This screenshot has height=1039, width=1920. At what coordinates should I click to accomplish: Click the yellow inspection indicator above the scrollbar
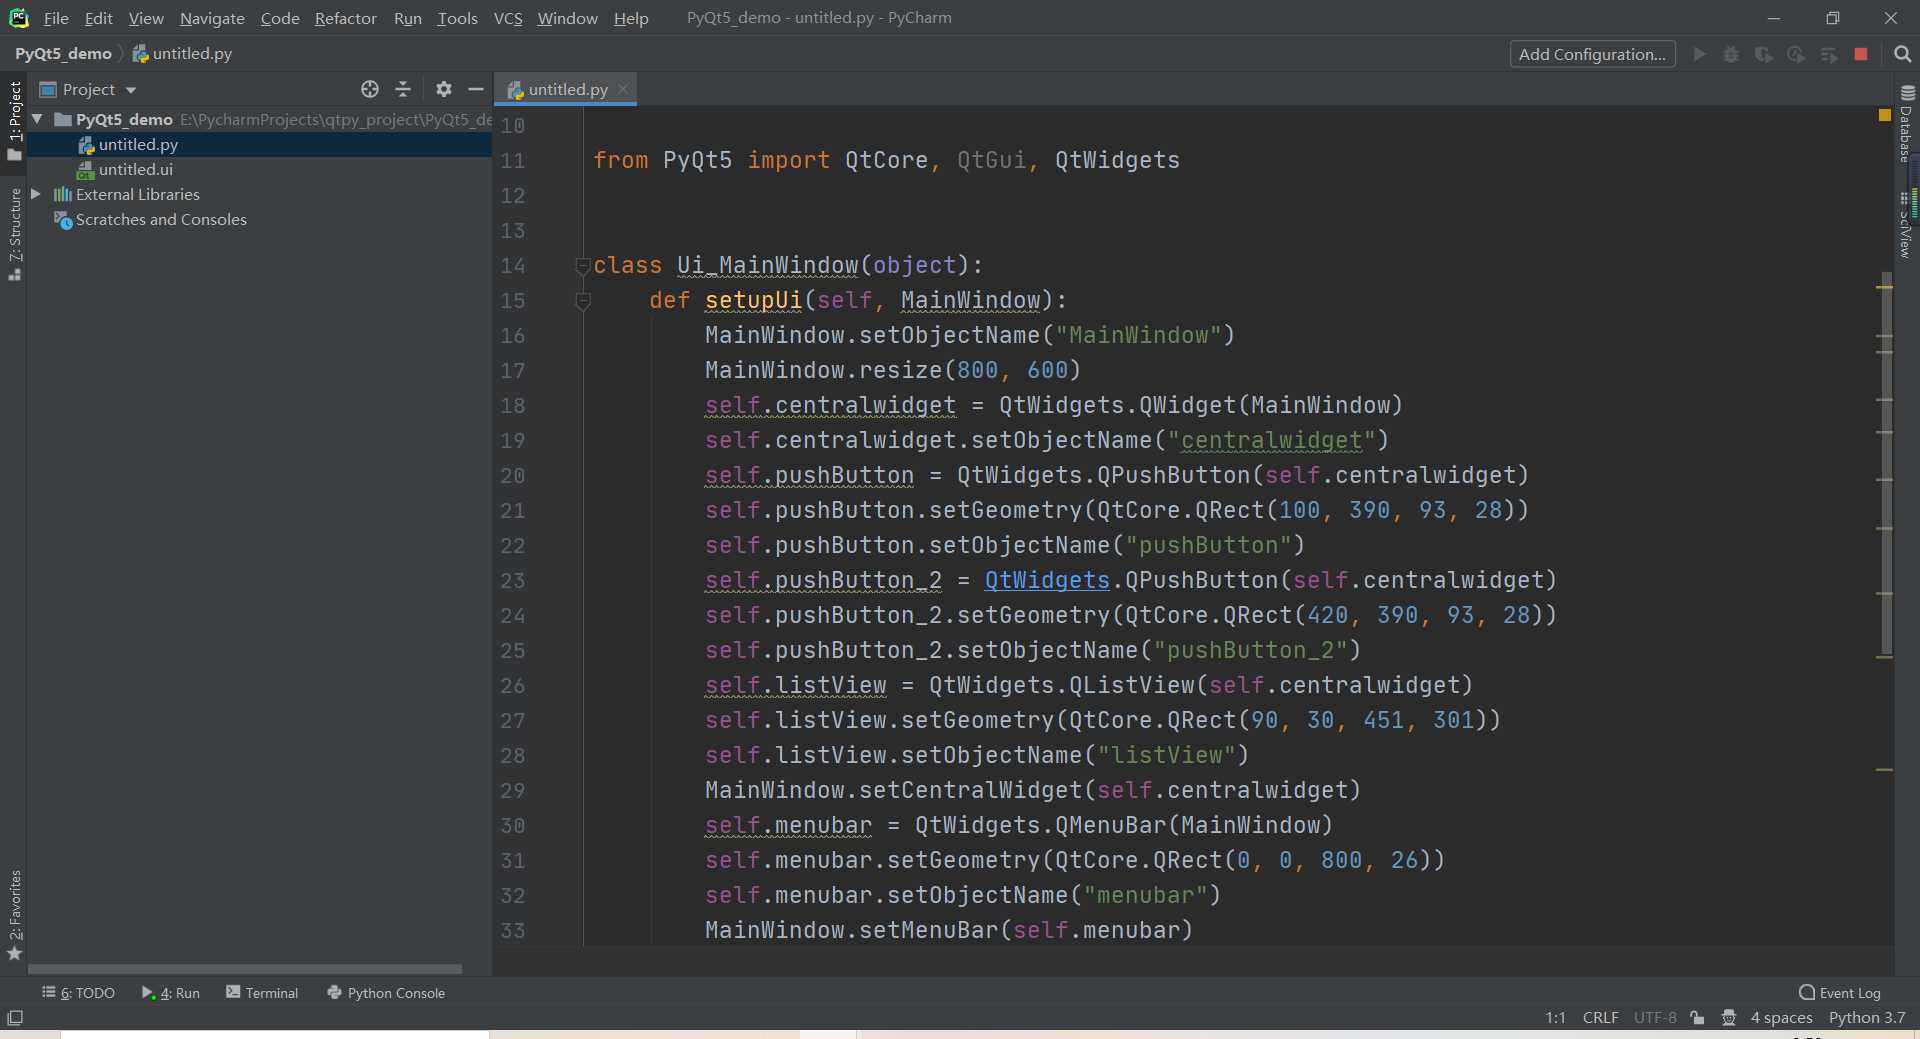[x=1885, y=116]
